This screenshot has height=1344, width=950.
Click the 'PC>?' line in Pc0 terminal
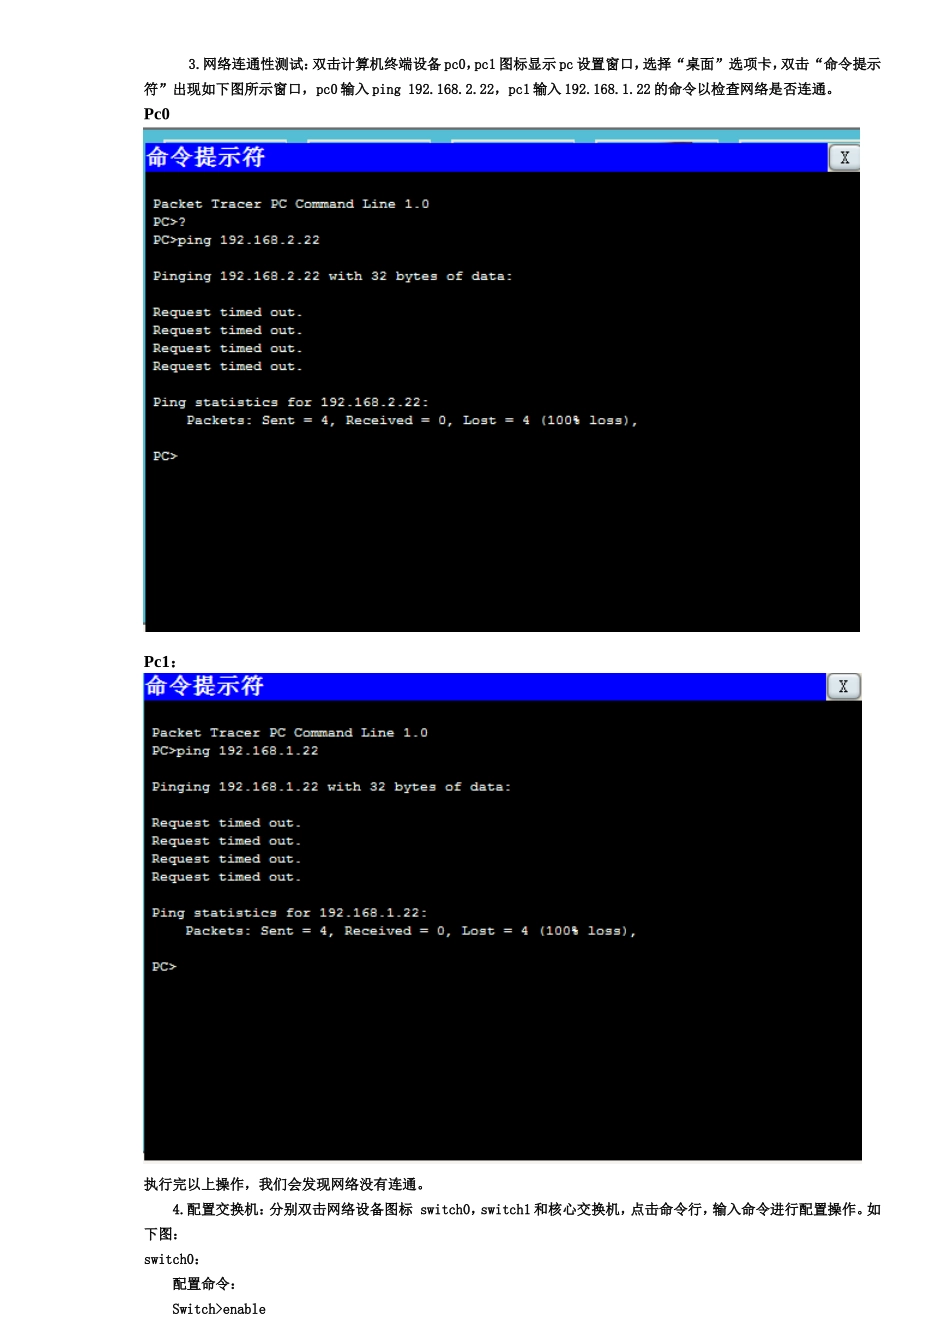pyautogui.click(x=169, y=222)
